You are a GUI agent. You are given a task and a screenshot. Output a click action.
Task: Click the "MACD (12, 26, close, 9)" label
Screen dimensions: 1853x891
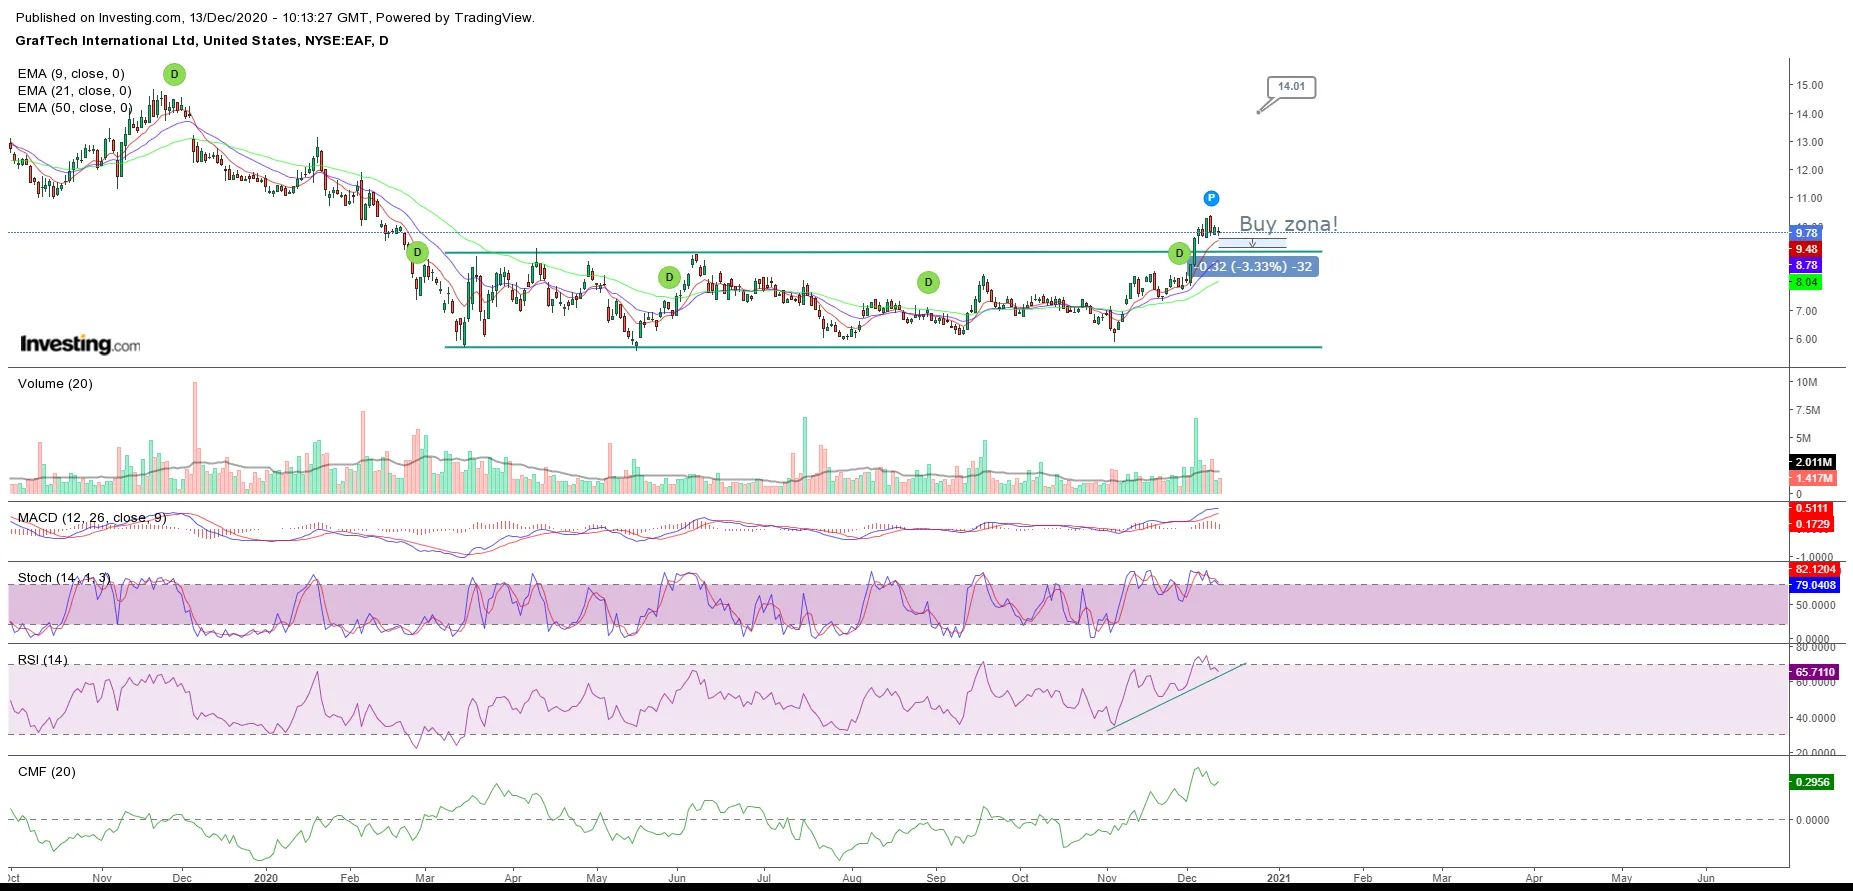click(x=92, y=518)
